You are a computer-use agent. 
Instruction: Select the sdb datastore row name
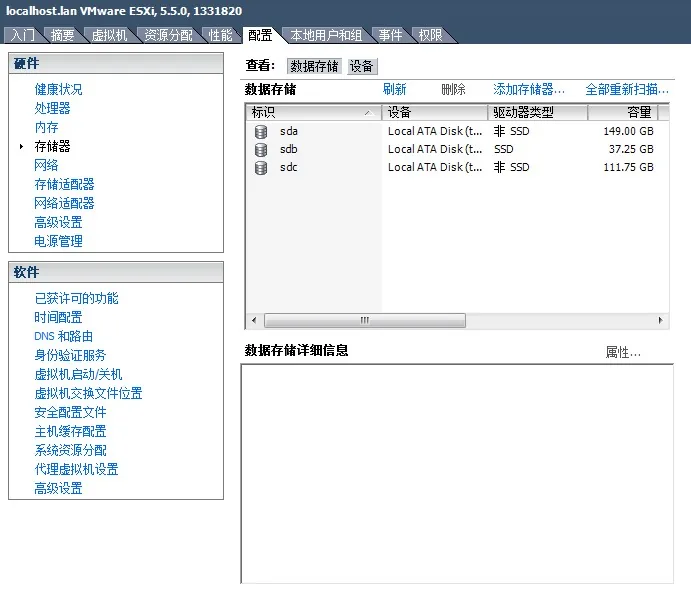coord(289,149)
